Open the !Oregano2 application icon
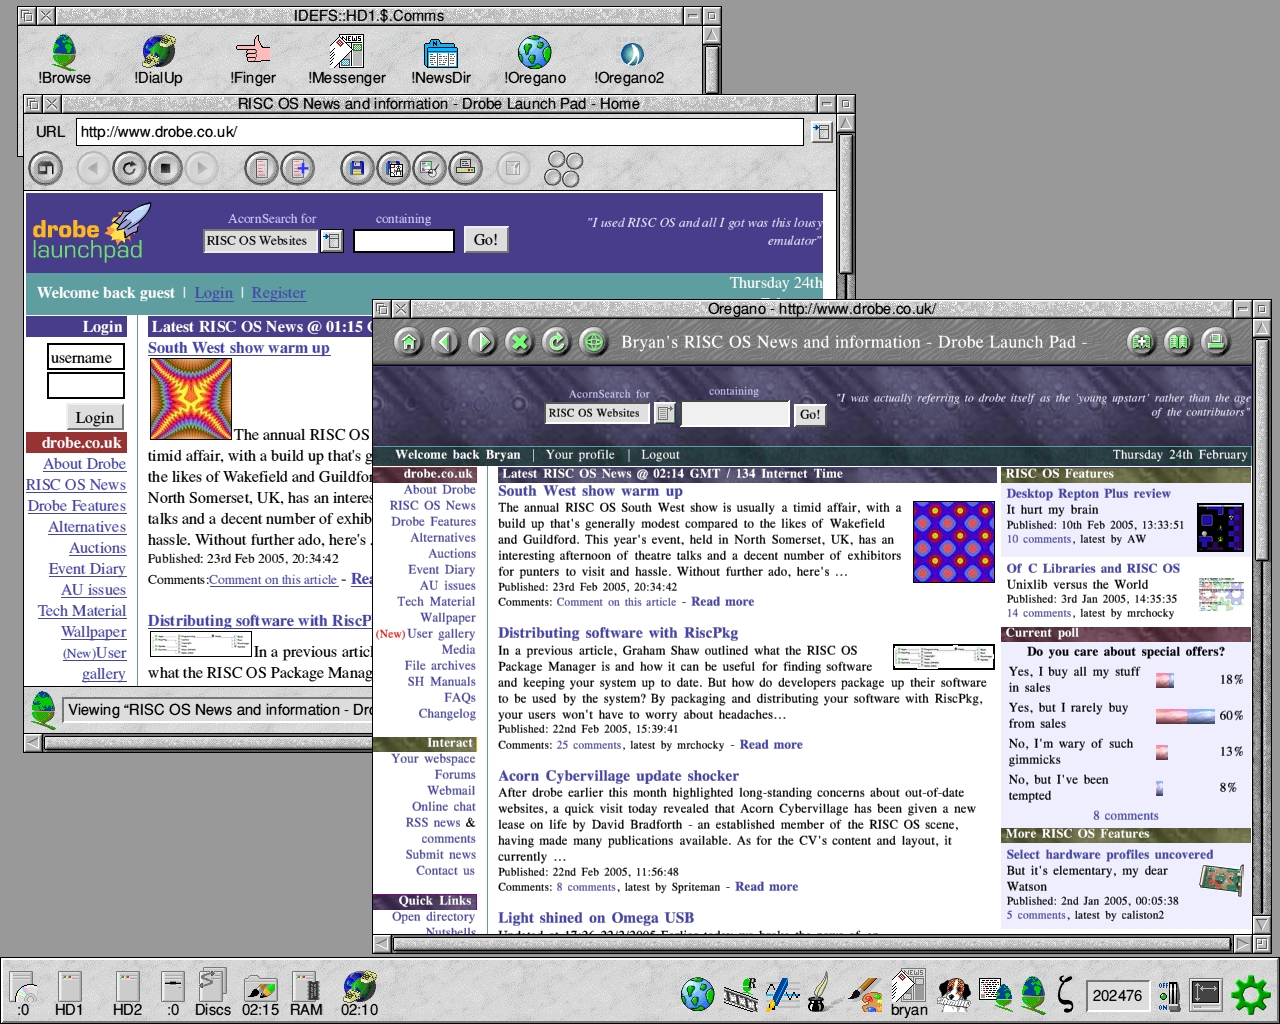 (x=629, y=59)
